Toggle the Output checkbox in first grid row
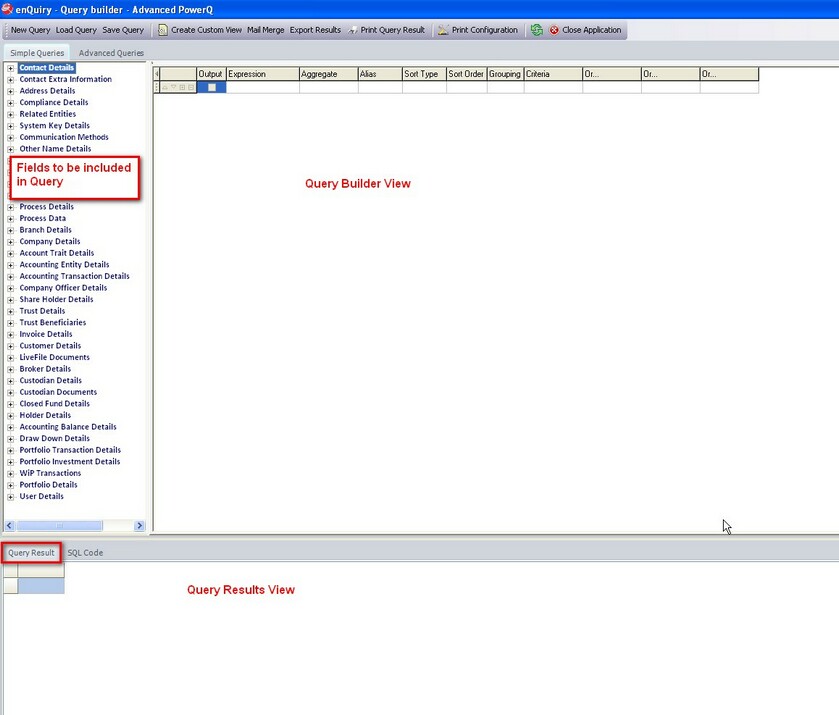Screen dimensions: 839x715 tap(212, 87)
